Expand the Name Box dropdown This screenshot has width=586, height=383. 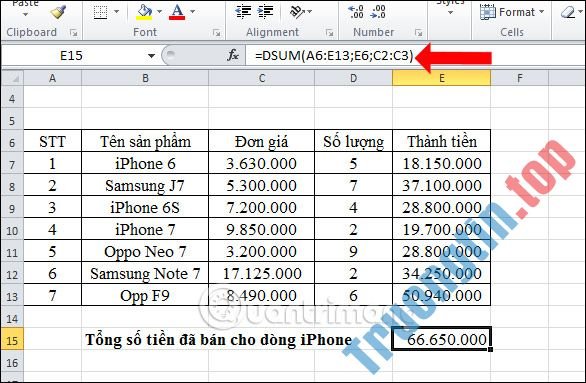click(151, 56)
